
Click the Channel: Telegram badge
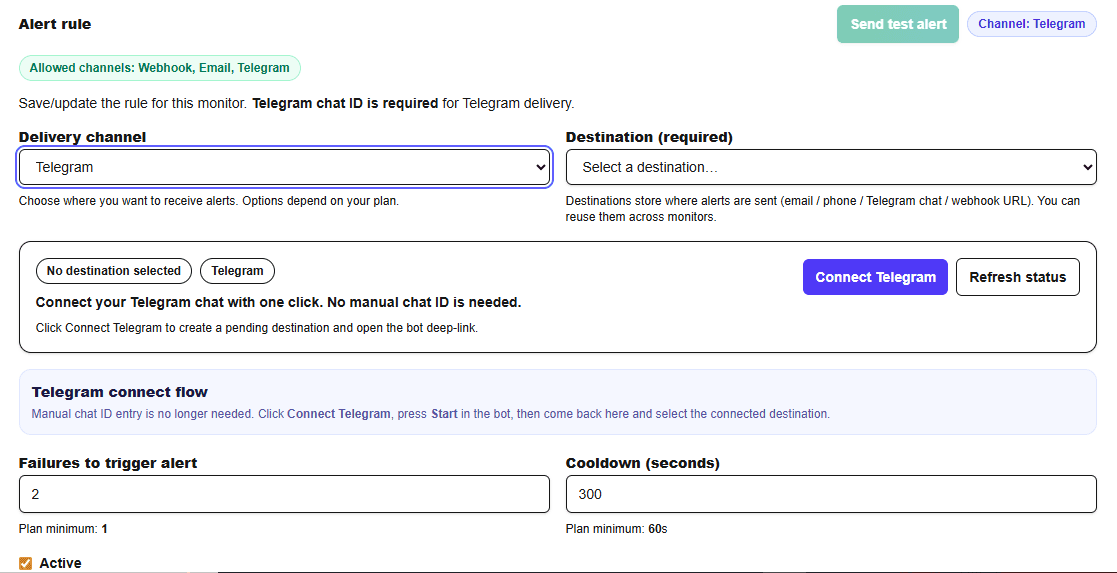tap(1032, 24)
